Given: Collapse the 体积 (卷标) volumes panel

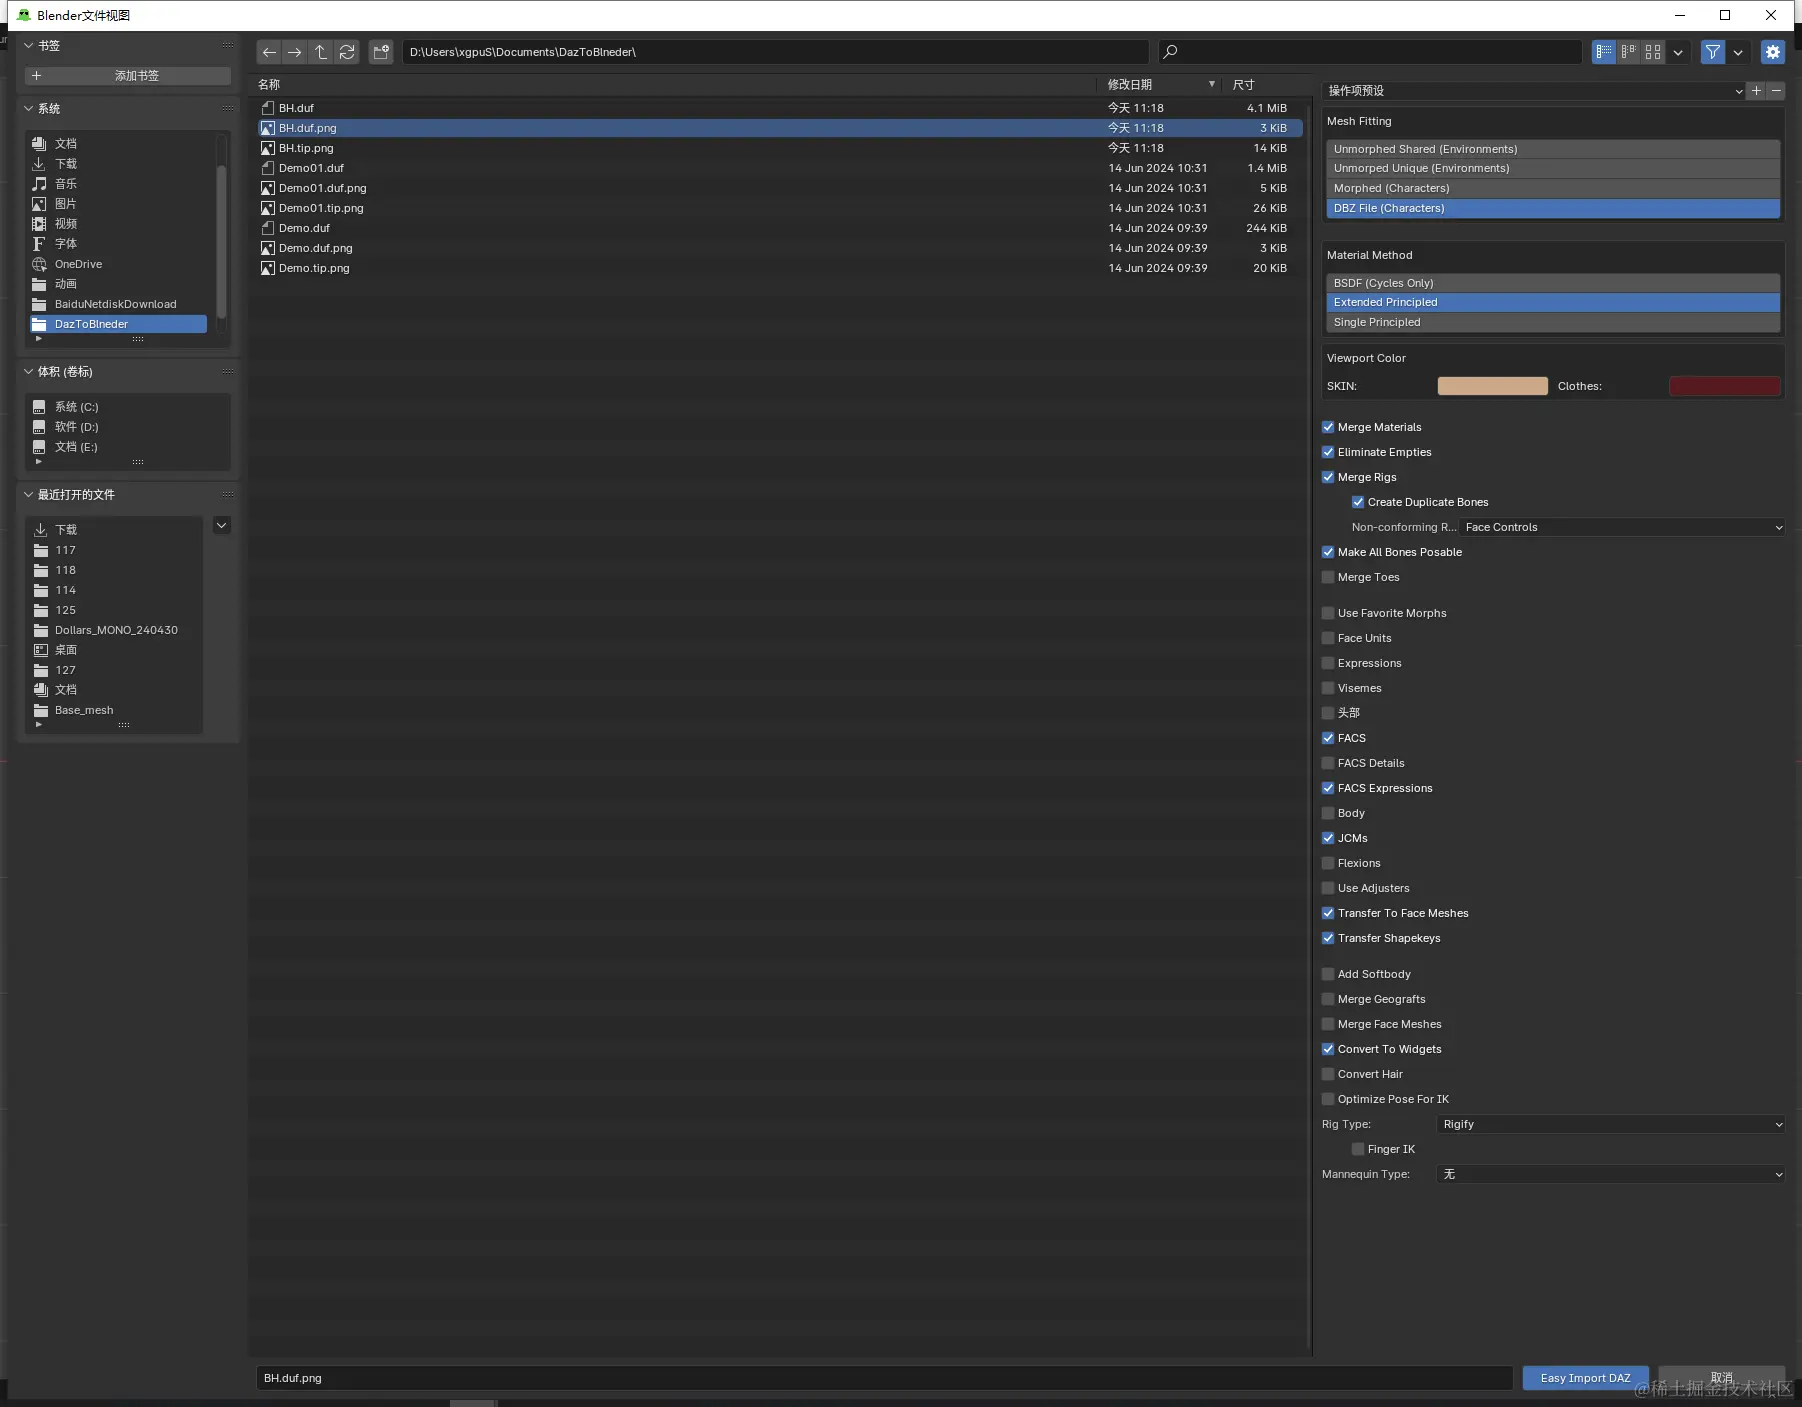Looking at the screenshot, I should tap(29, 371).
